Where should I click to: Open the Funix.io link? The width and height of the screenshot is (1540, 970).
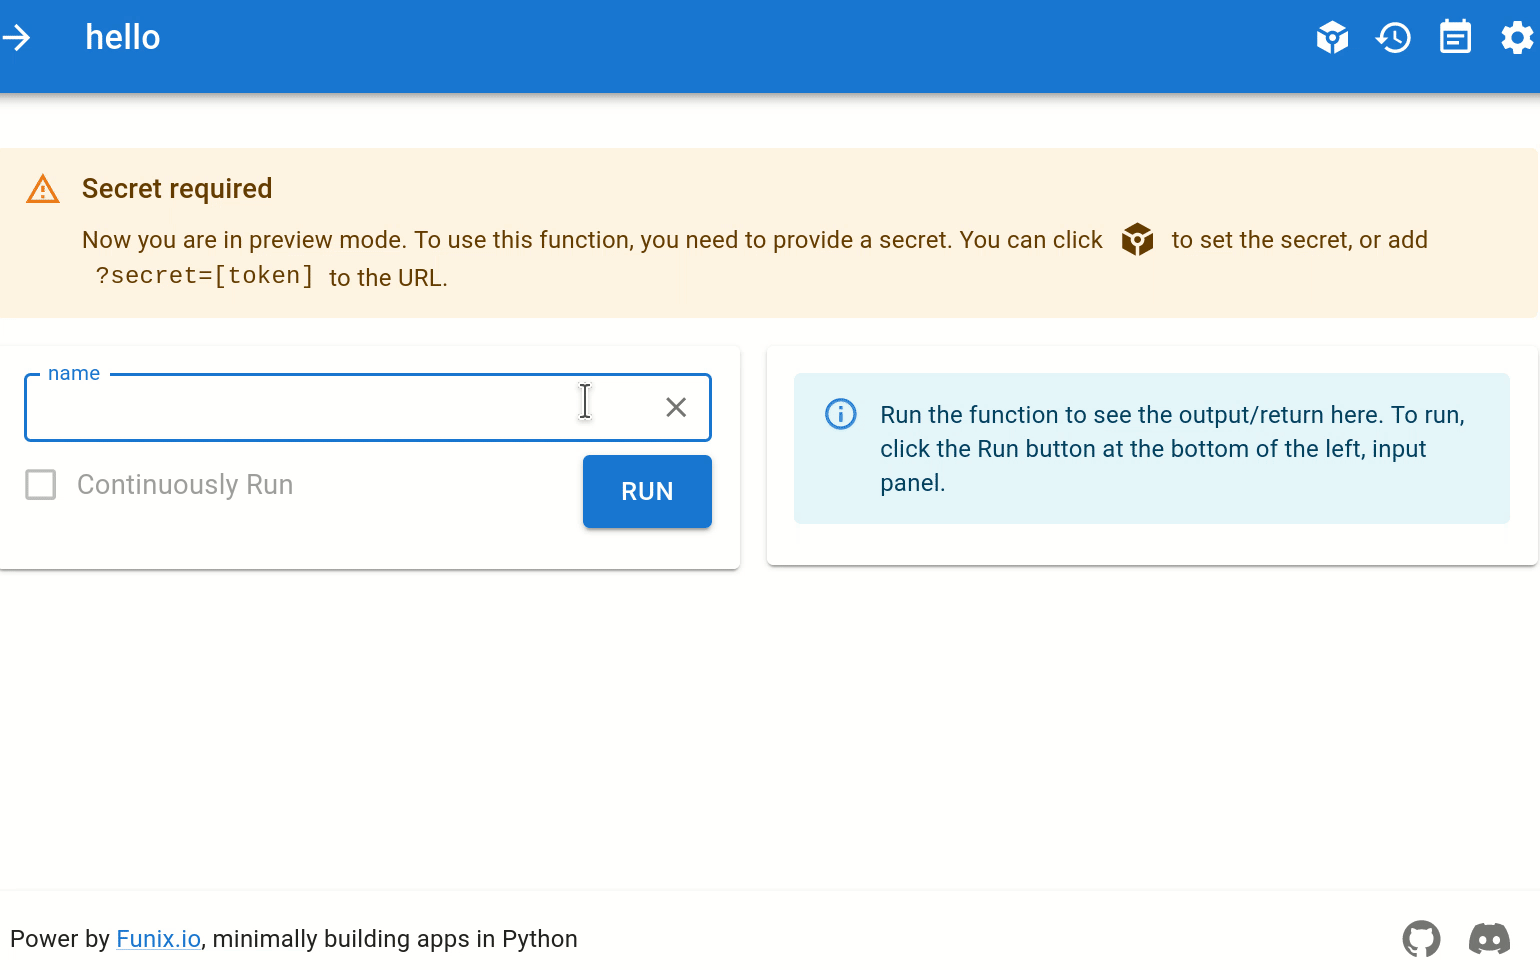click(x=158, y=939)
